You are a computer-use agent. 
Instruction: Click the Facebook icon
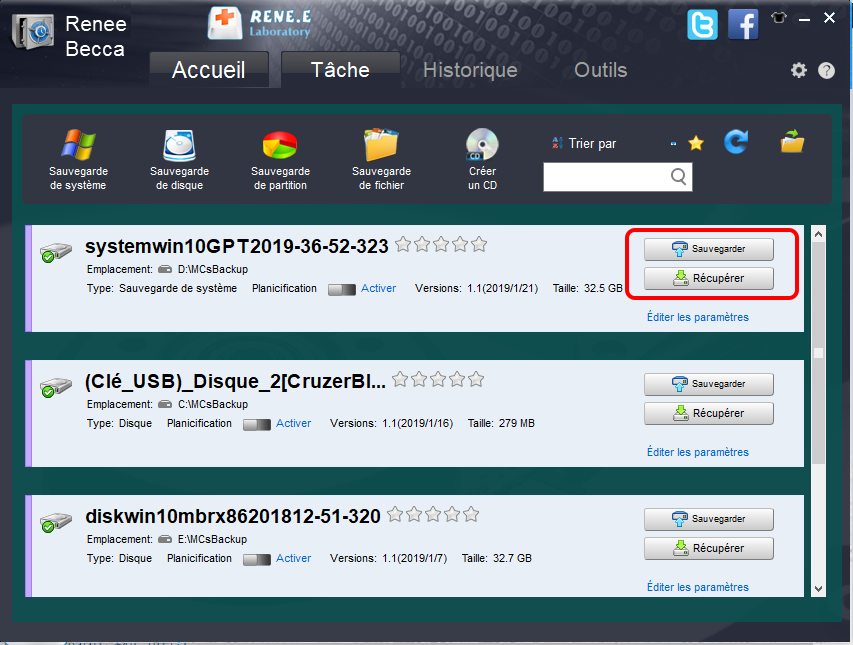click(x=743, y=25)
